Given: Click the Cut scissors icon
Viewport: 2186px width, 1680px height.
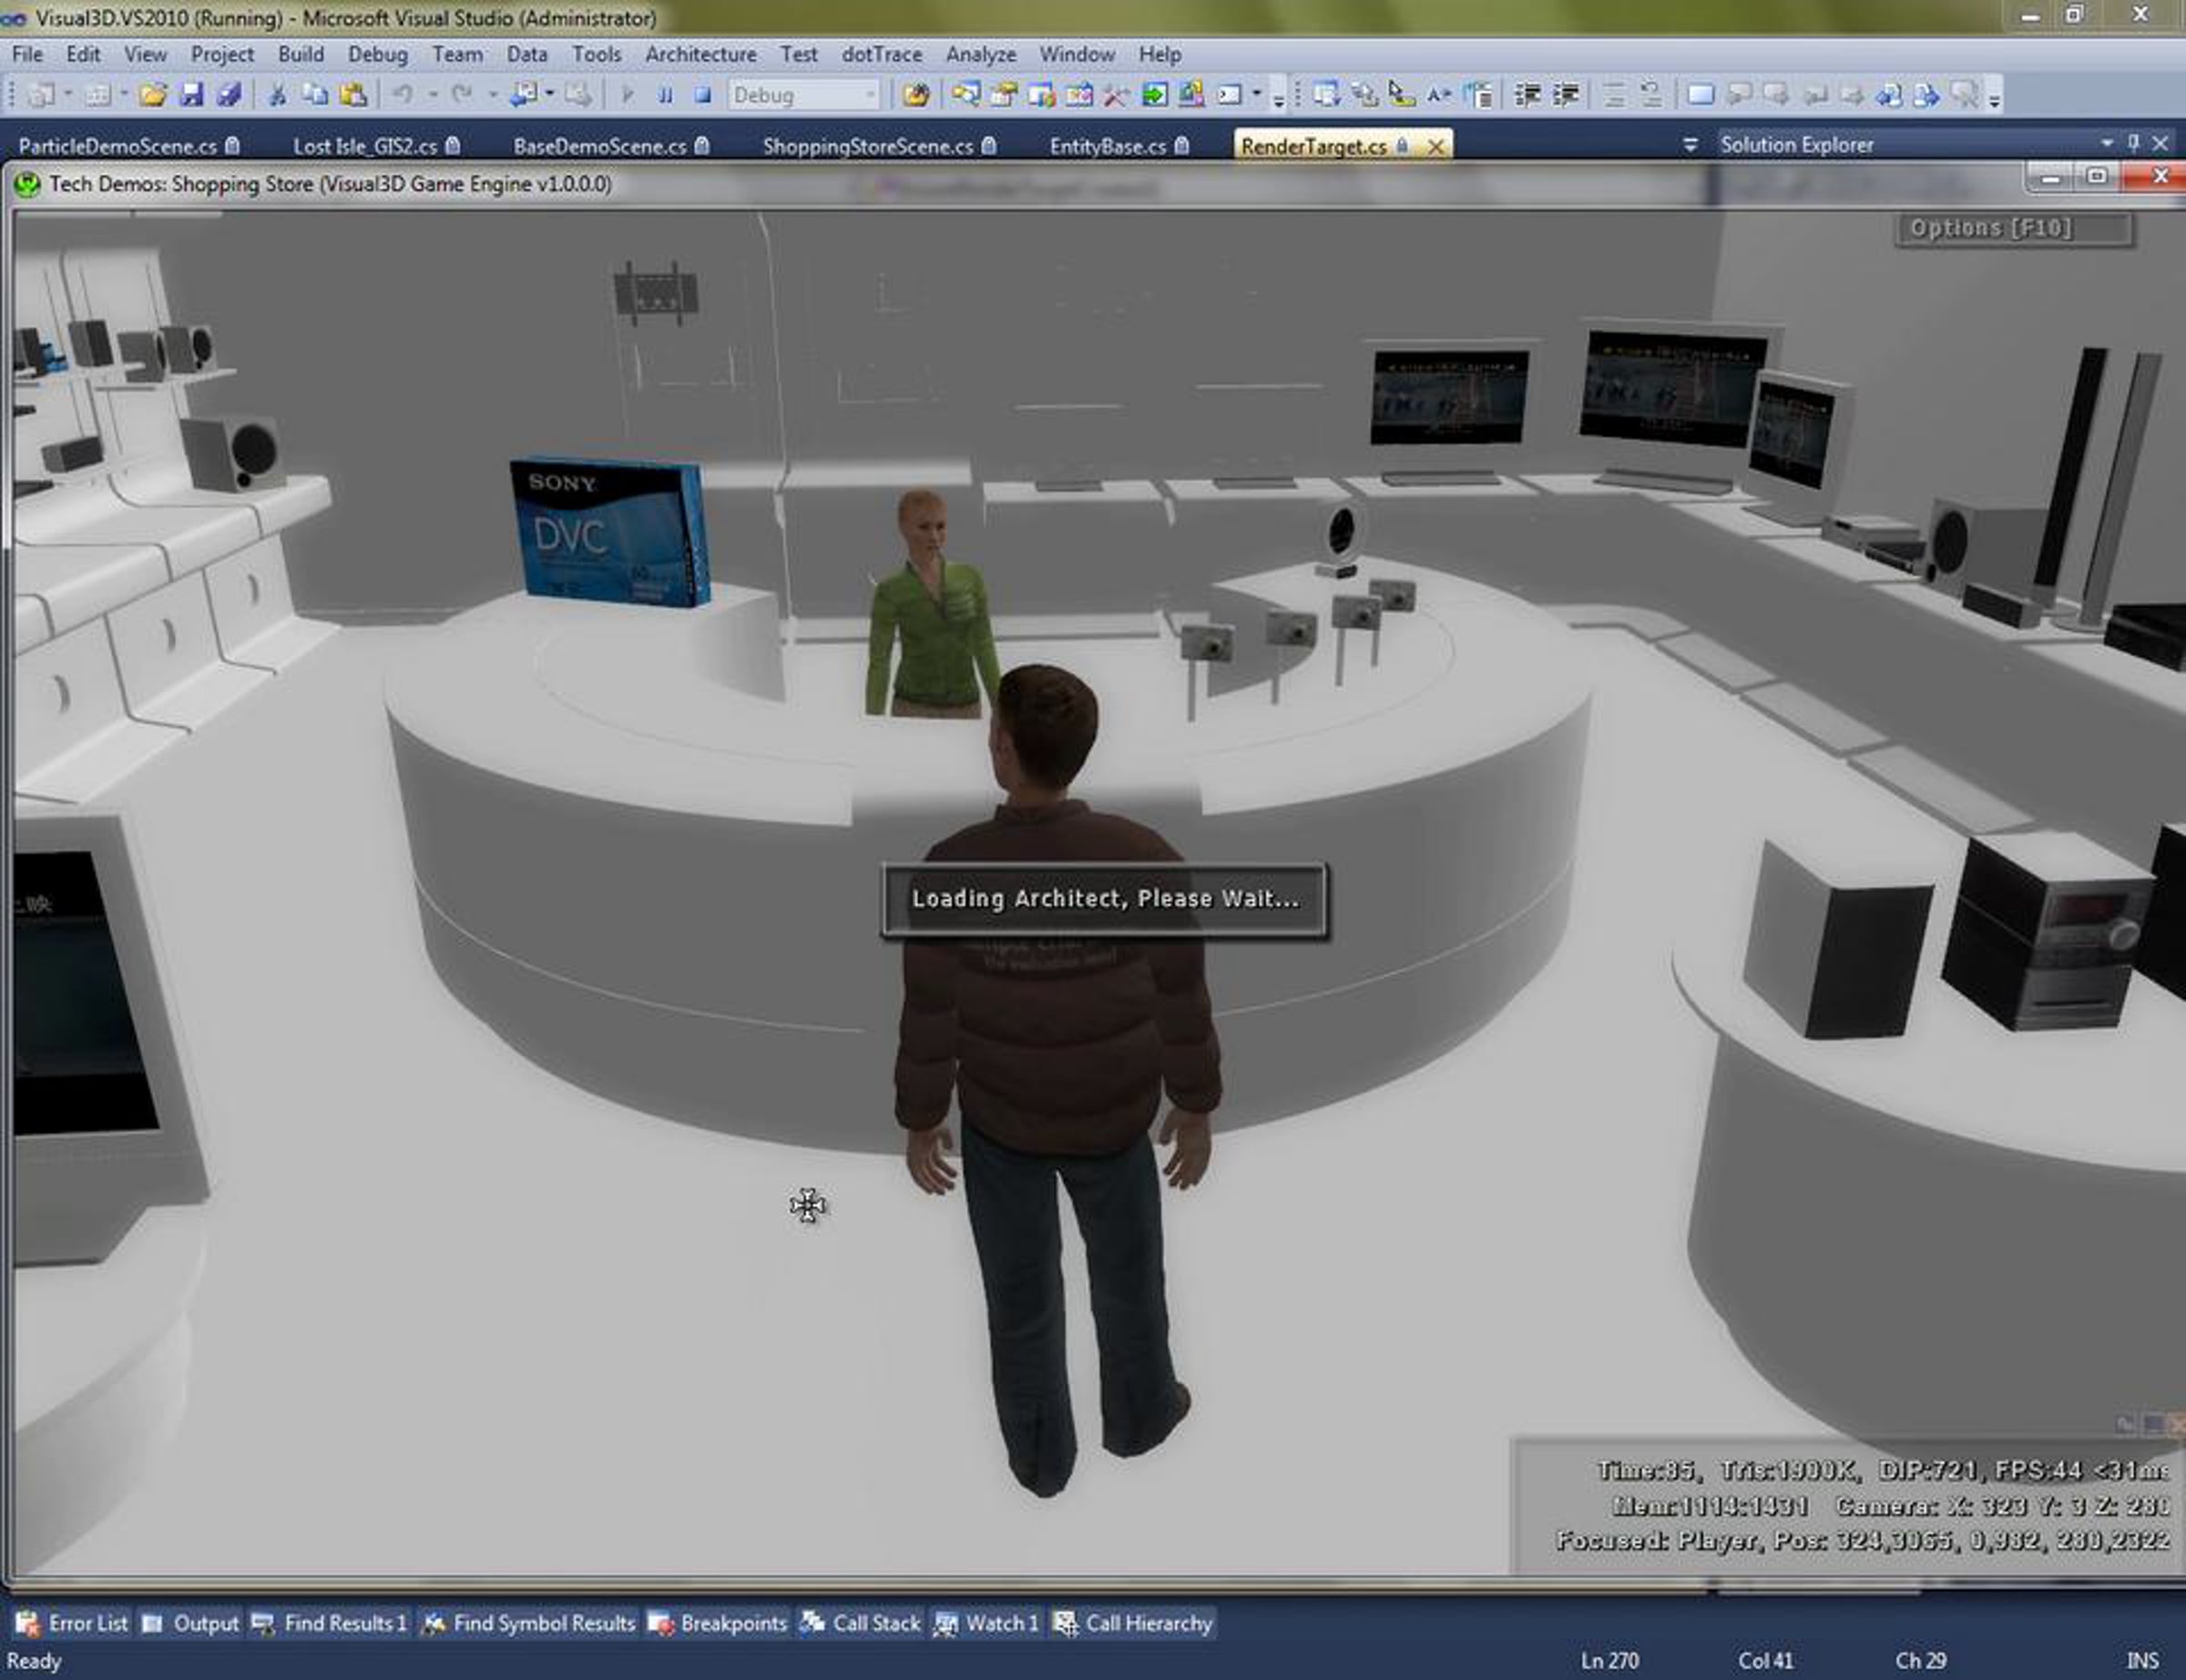Looking at the screenshot, I should tap(277, 95).
